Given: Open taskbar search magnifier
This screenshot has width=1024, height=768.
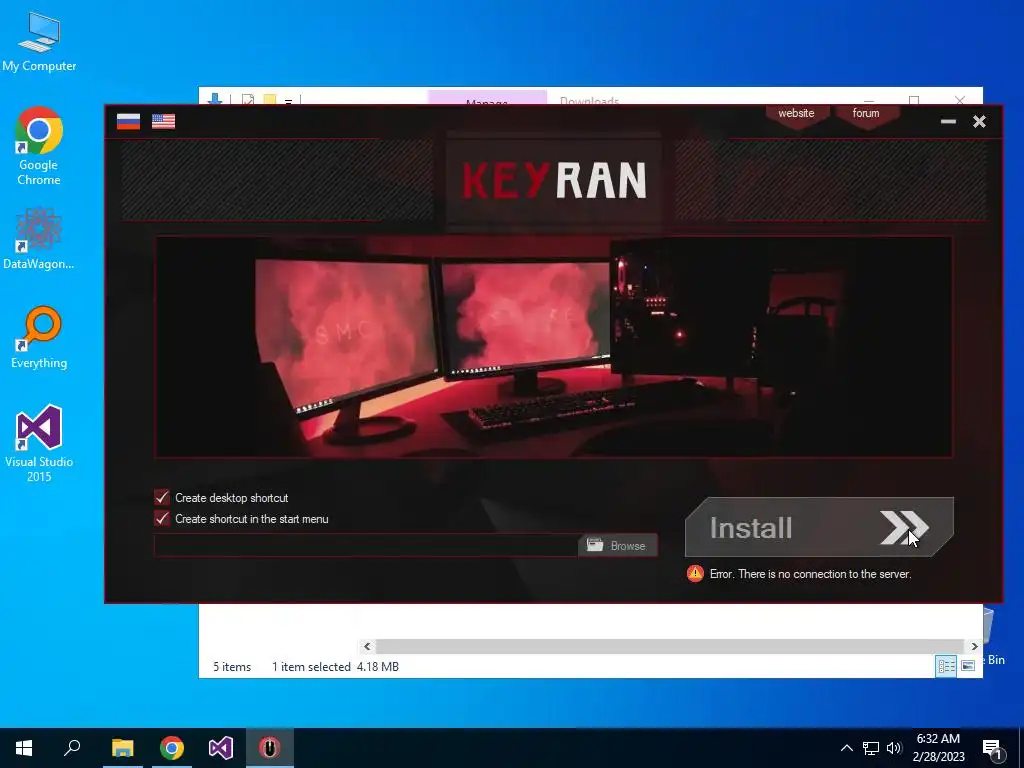Looking at the screenshot, I should click(72, 748).
